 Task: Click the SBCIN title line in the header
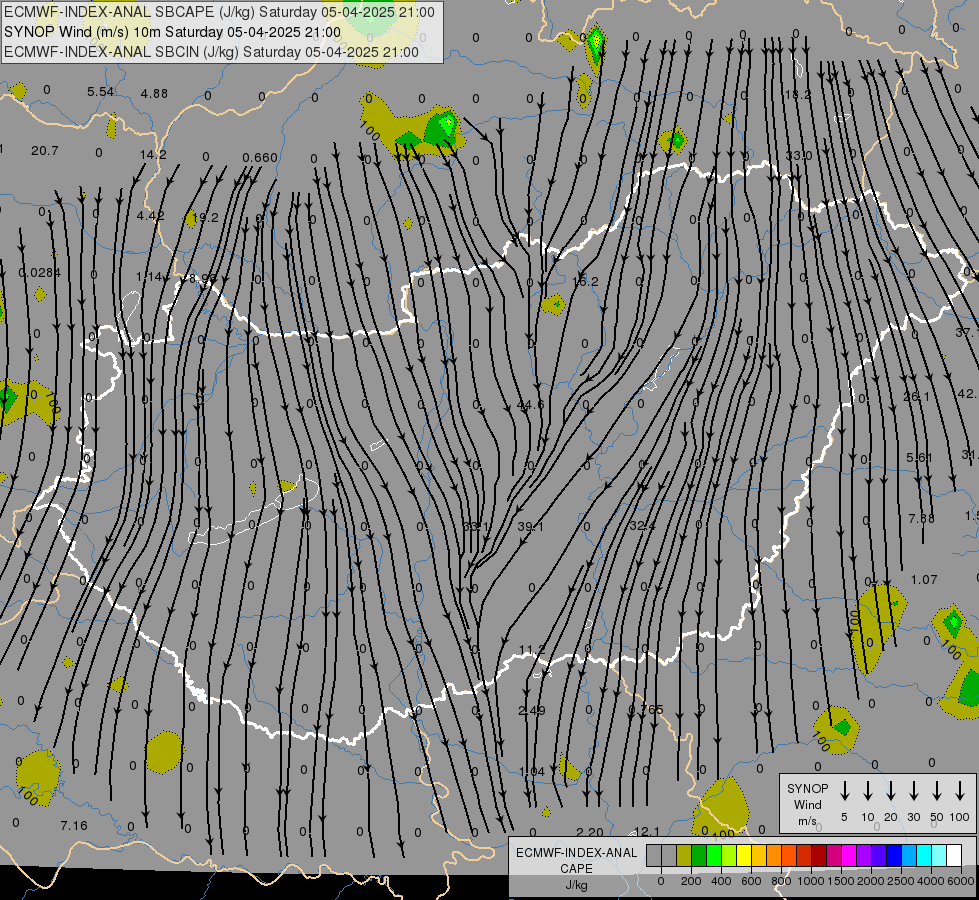pos(211,52)
